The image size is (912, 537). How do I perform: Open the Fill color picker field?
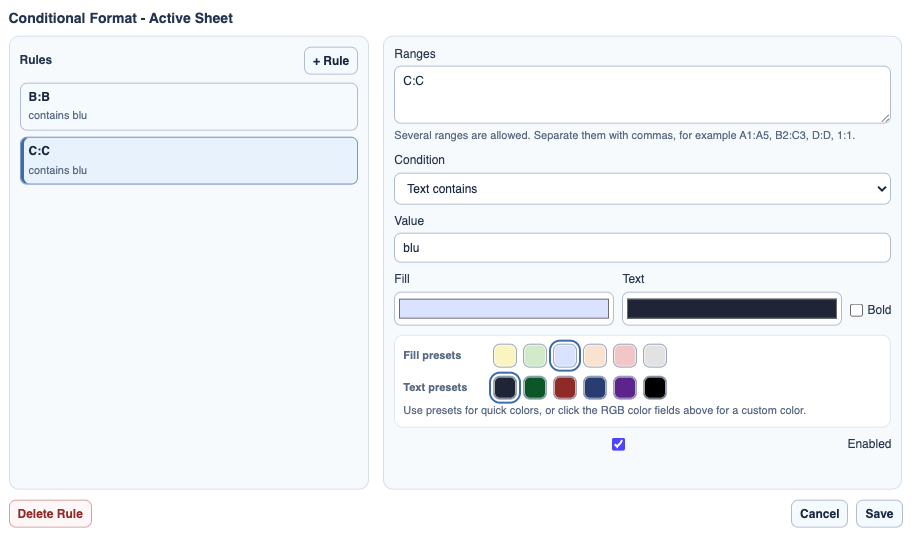pyautogui.click(x=504, y=309)
